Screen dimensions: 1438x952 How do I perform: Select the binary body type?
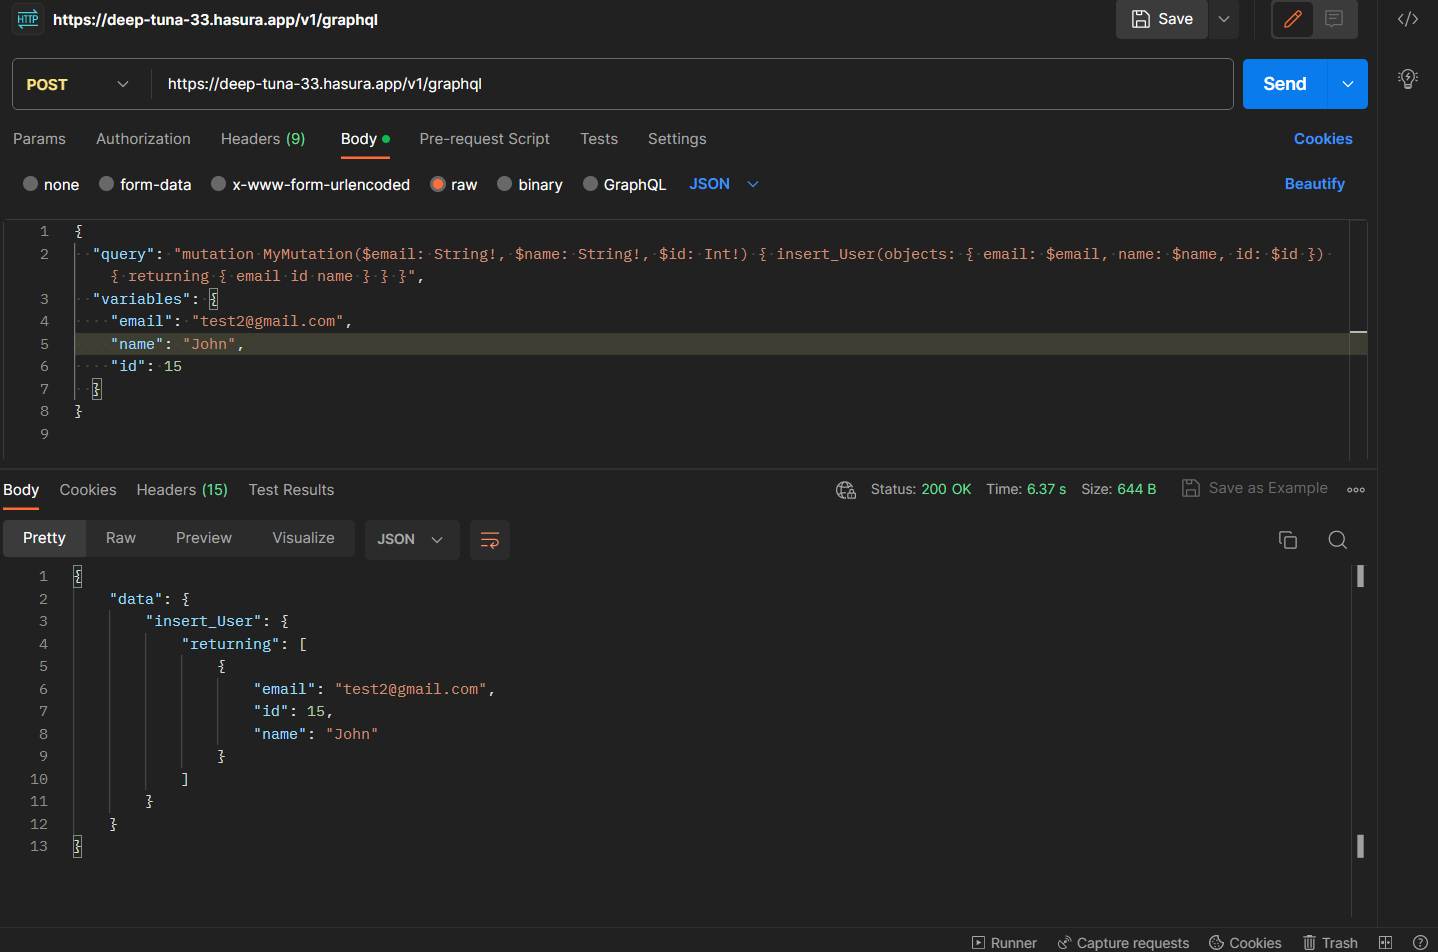click(530, 184)
